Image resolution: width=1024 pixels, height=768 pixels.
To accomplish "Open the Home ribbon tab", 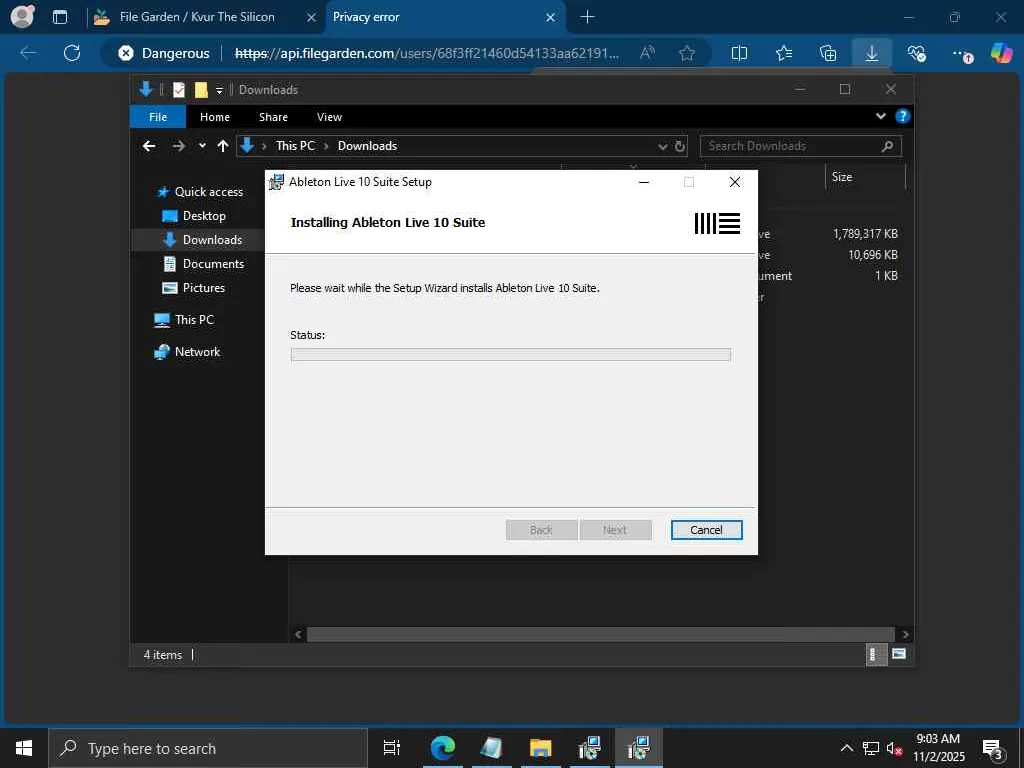I will [x=215, y=117].
